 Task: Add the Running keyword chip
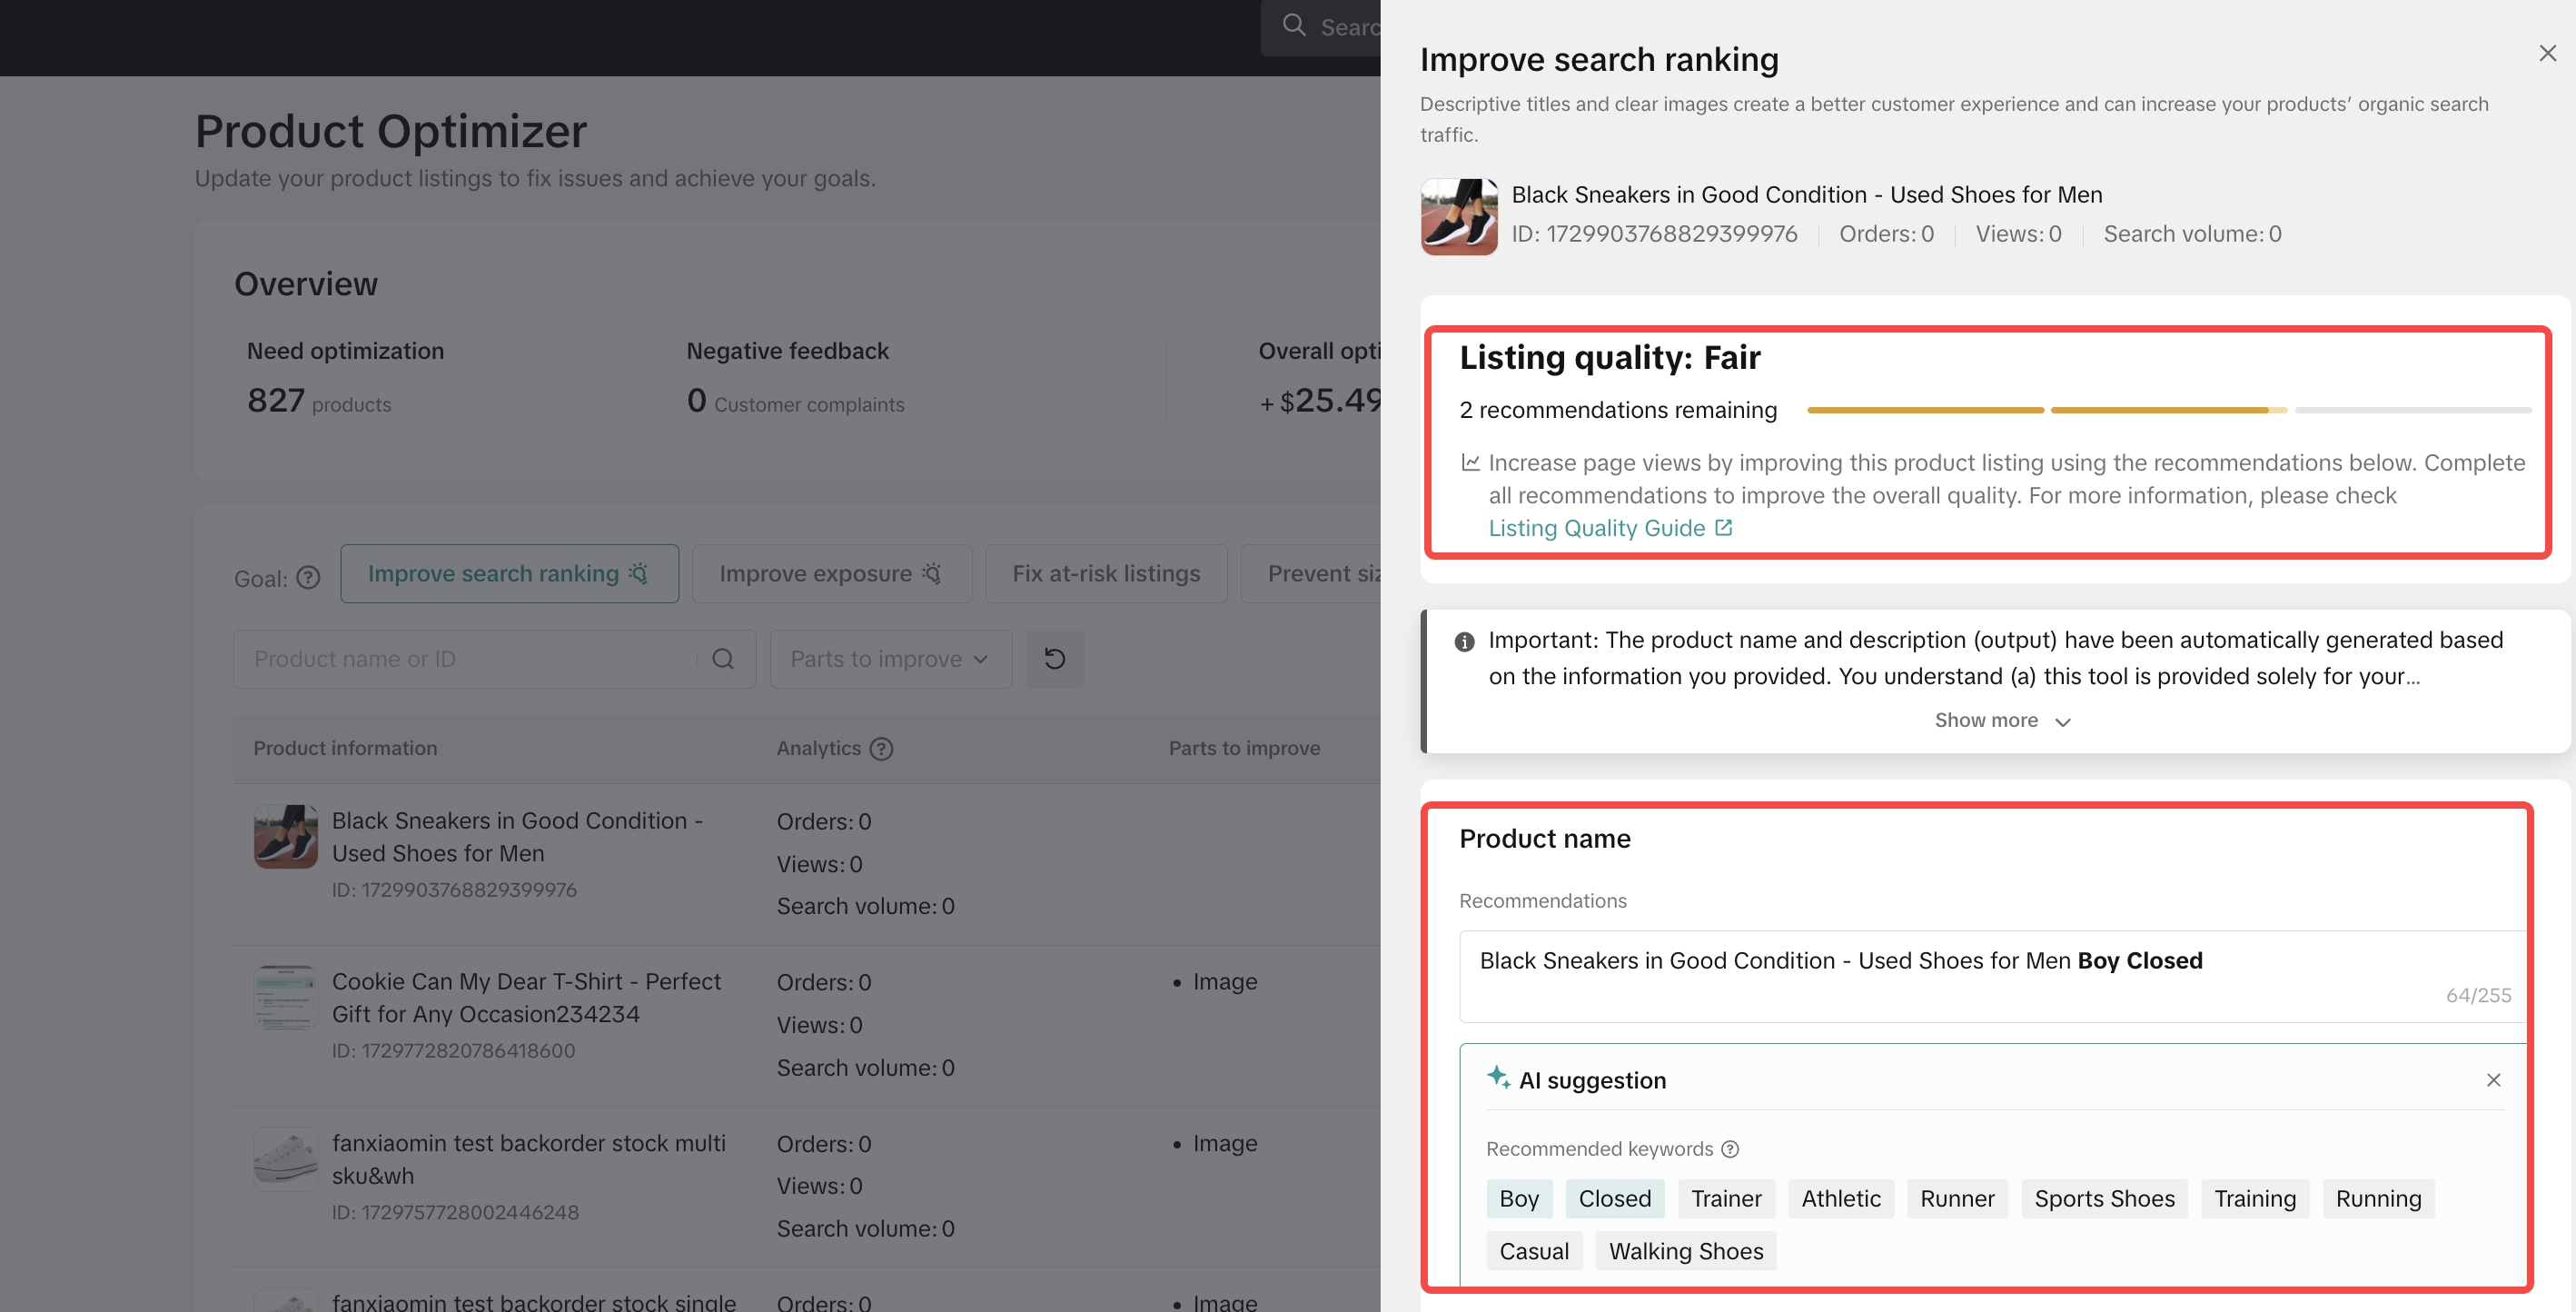(x=2378, y=1198)
